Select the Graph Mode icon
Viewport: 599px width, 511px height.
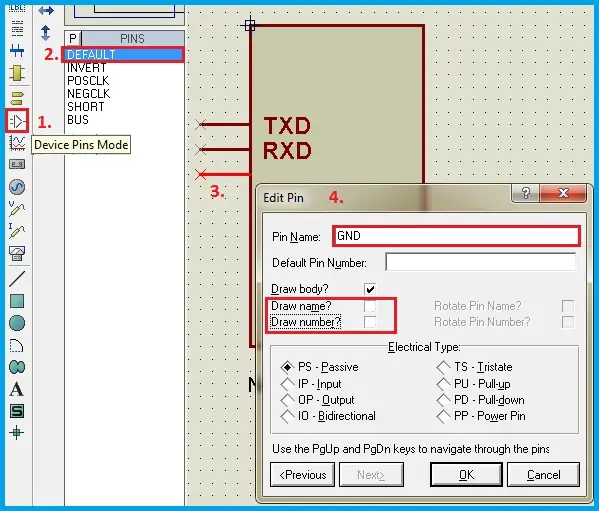click(17, 143)
